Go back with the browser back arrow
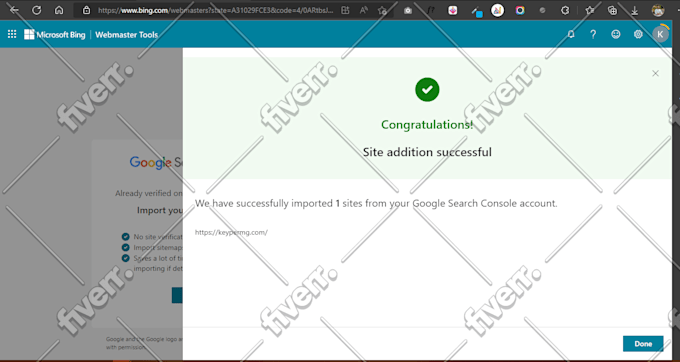Viewport: 680px width, 362px height. coord(14,10)
